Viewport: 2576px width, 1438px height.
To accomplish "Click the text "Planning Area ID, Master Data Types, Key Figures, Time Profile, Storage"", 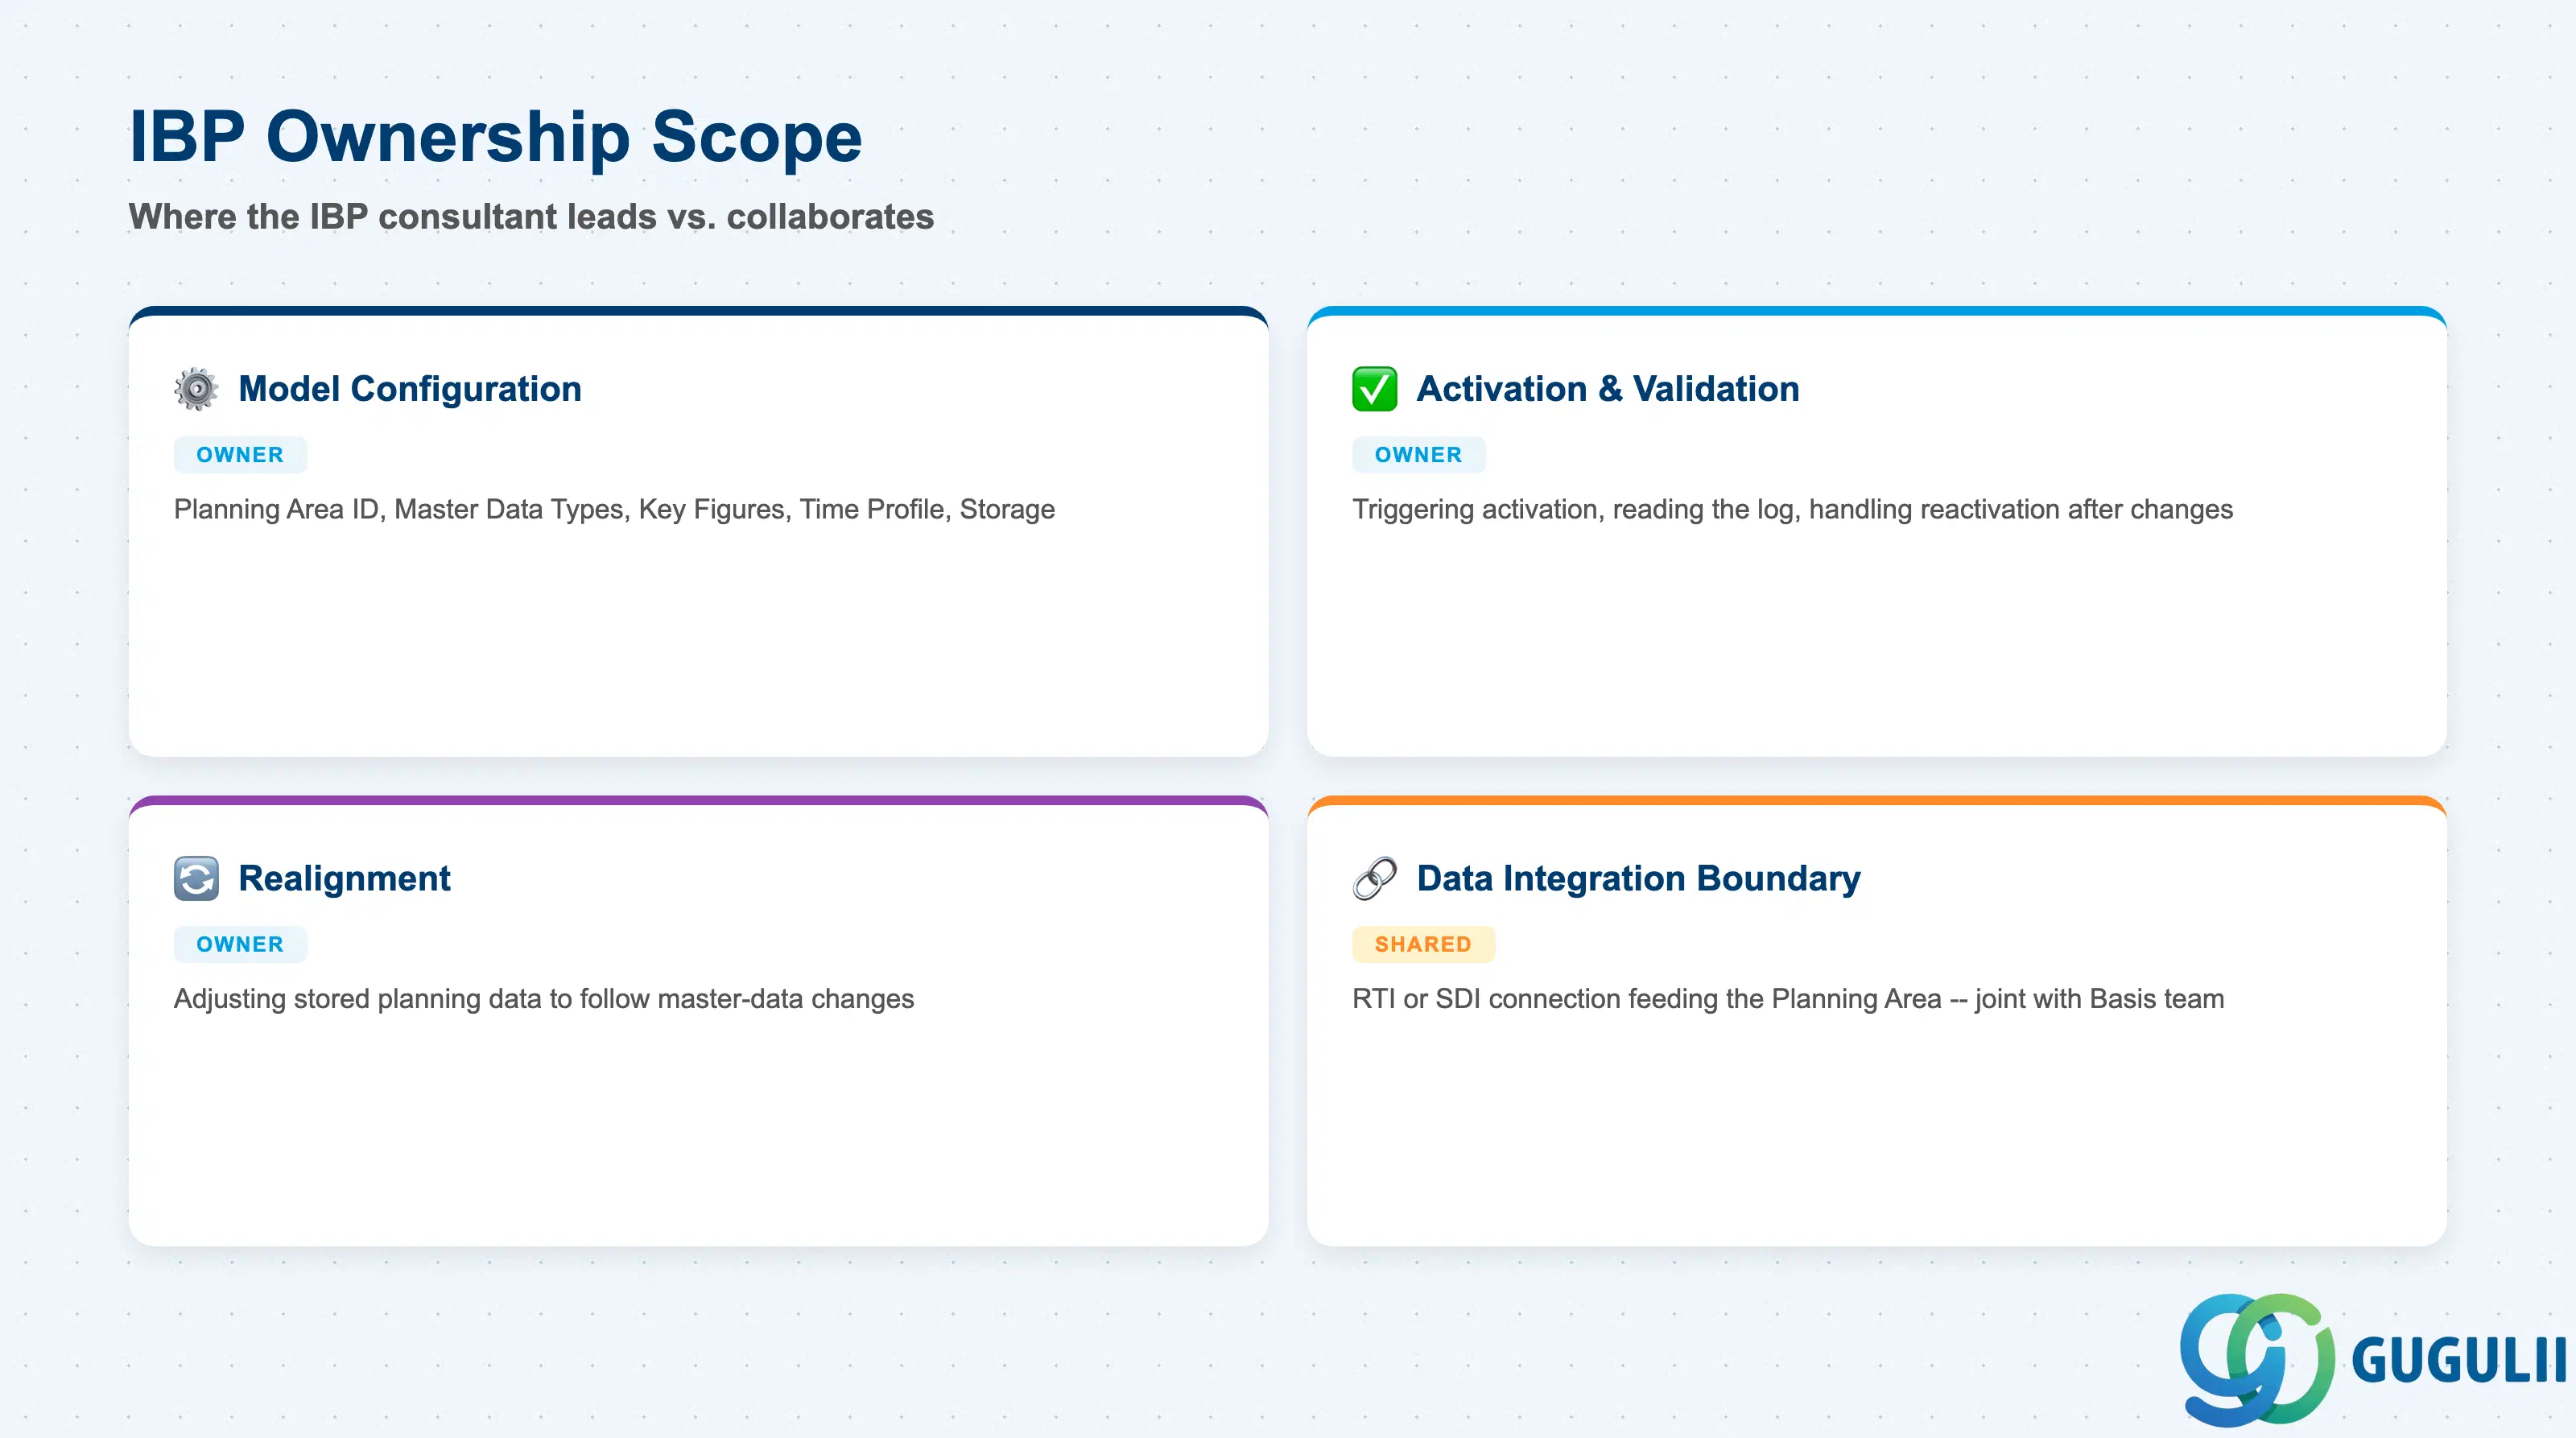I will pos(614,510).
